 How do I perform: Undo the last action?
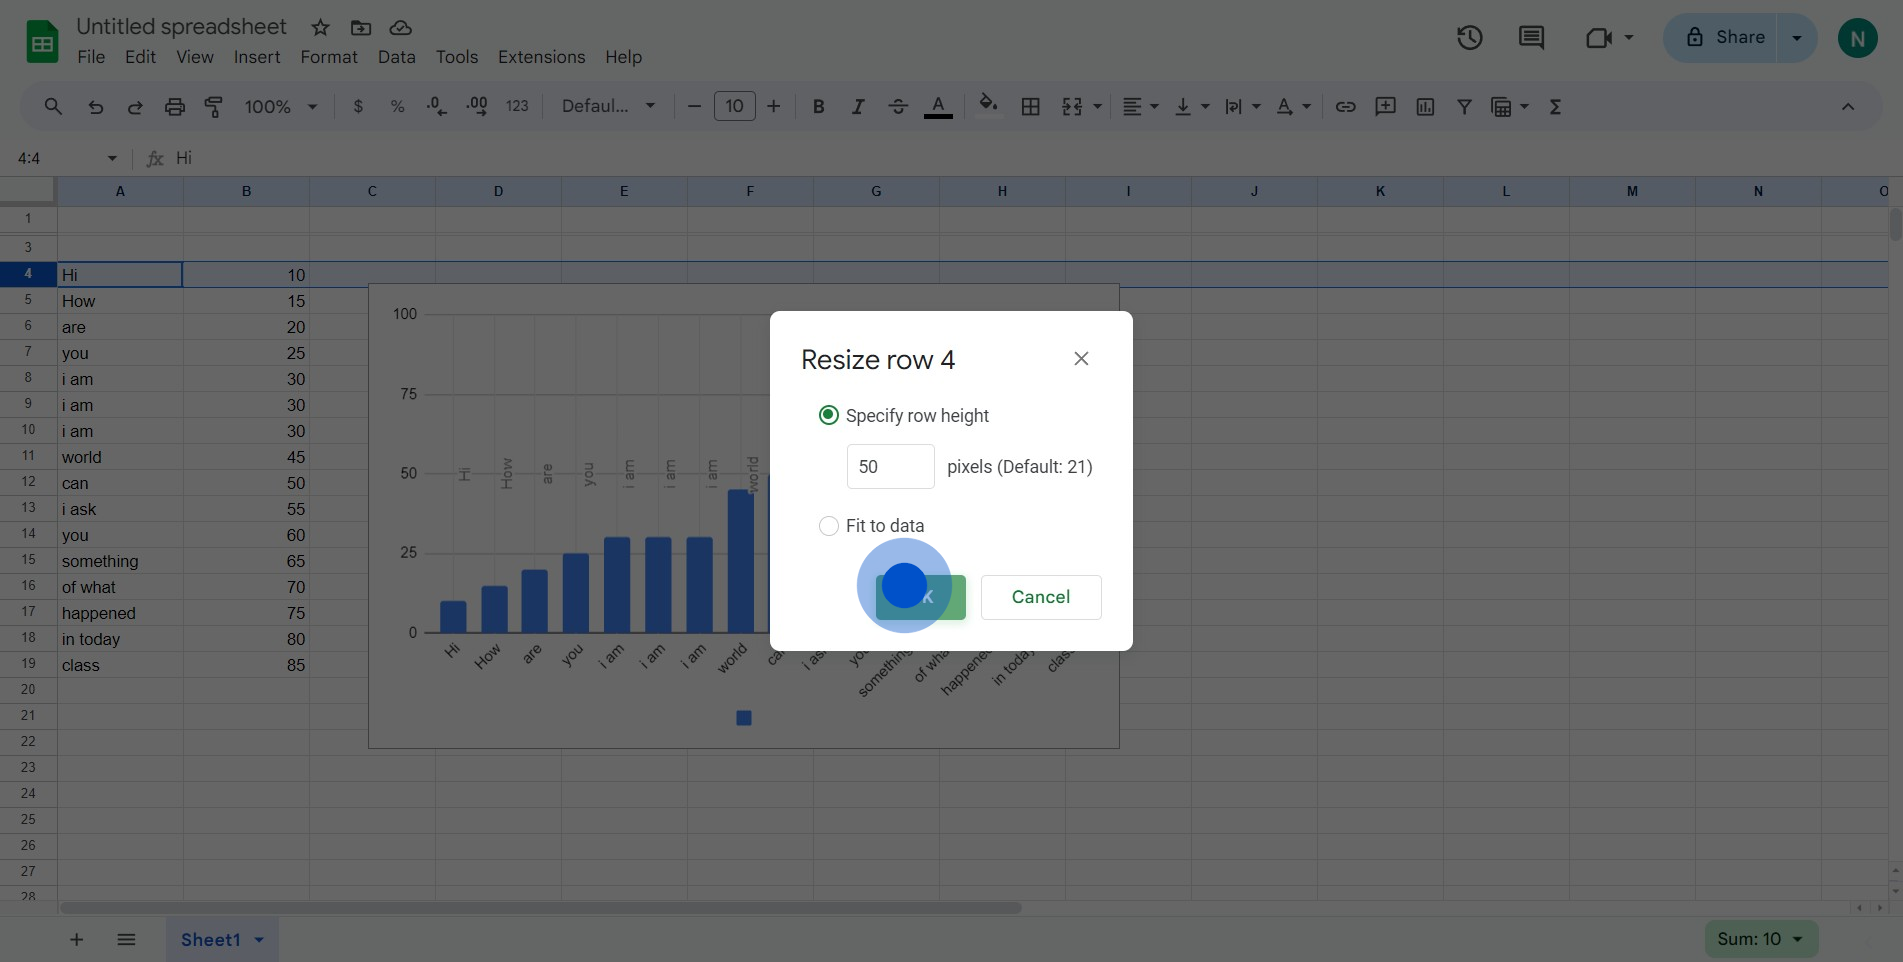[x=96, y=107]
